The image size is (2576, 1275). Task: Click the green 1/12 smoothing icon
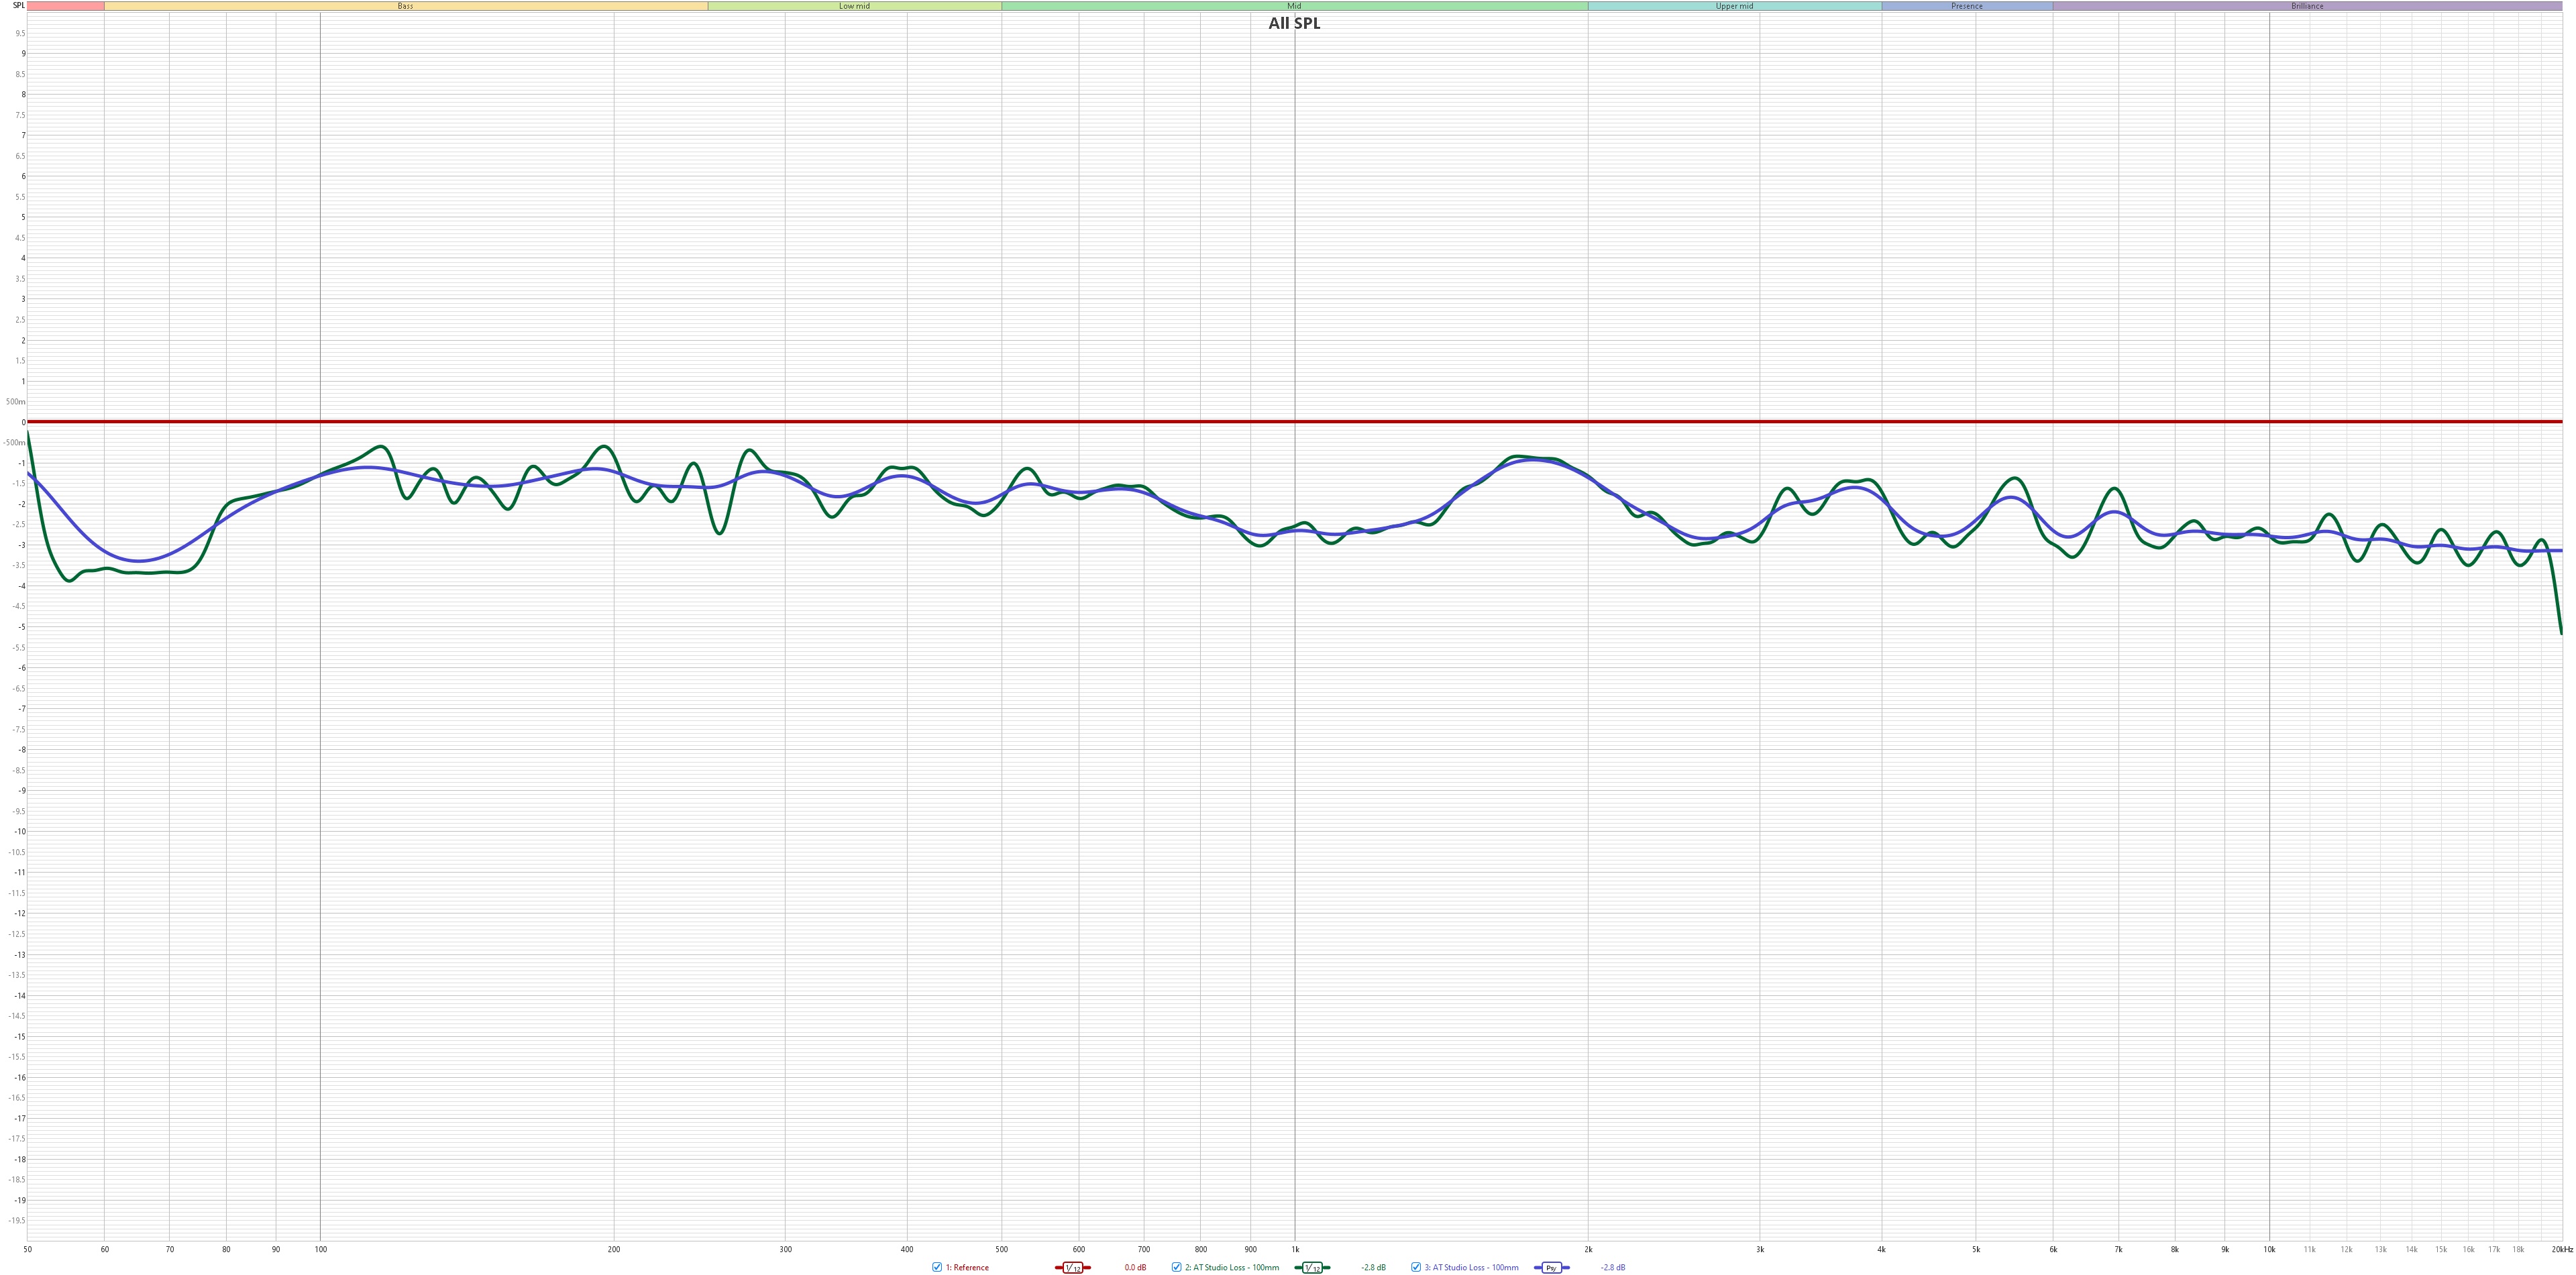click(x=1312, y=1267)
